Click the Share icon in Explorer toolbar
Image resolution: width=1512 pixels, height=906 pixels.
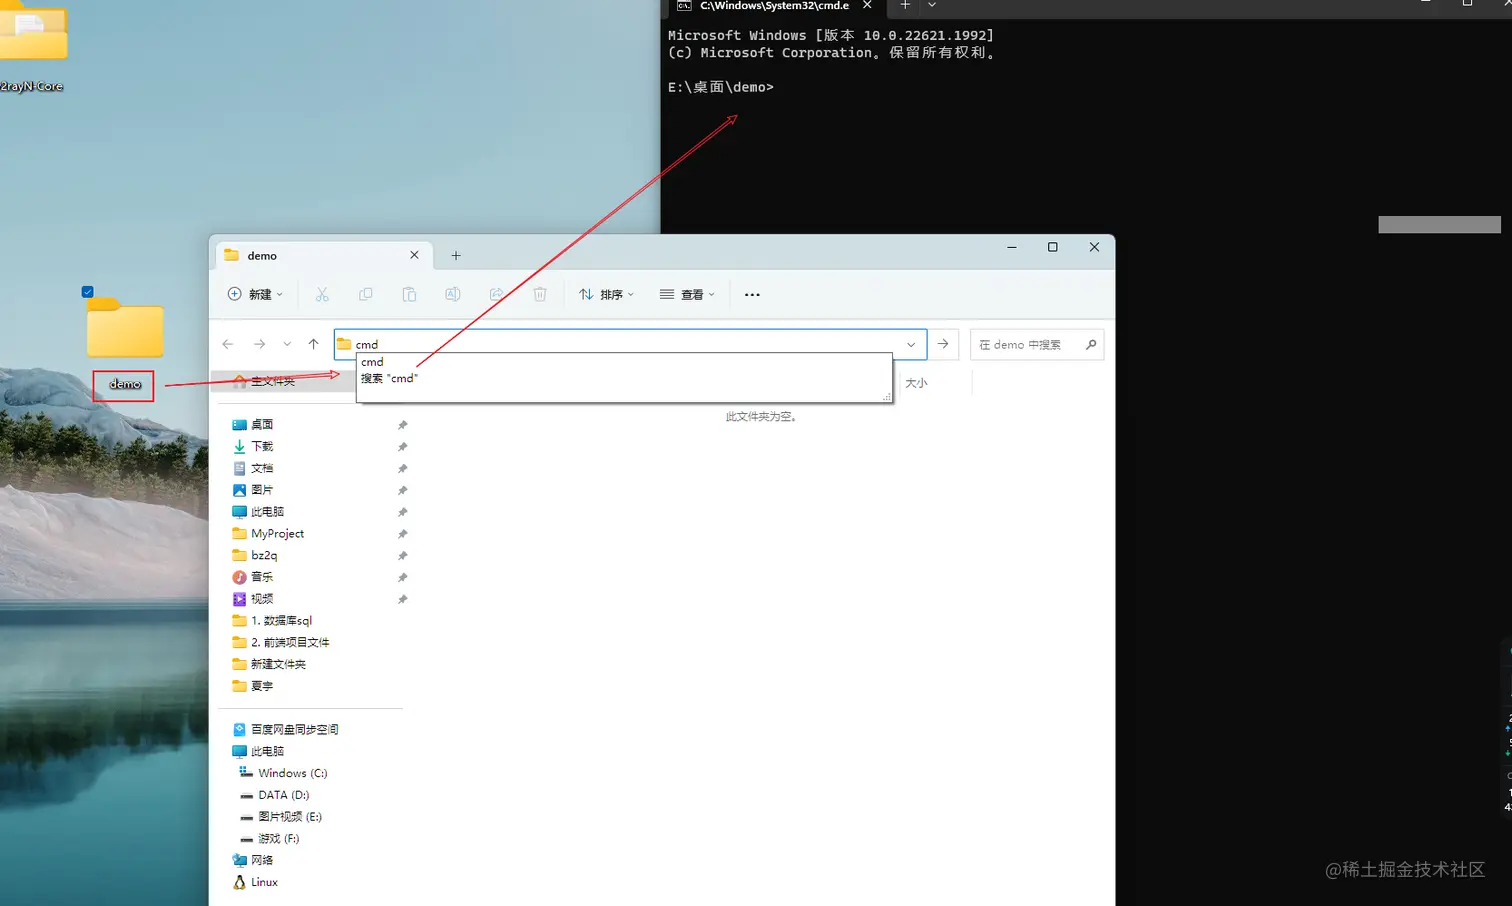496,294
